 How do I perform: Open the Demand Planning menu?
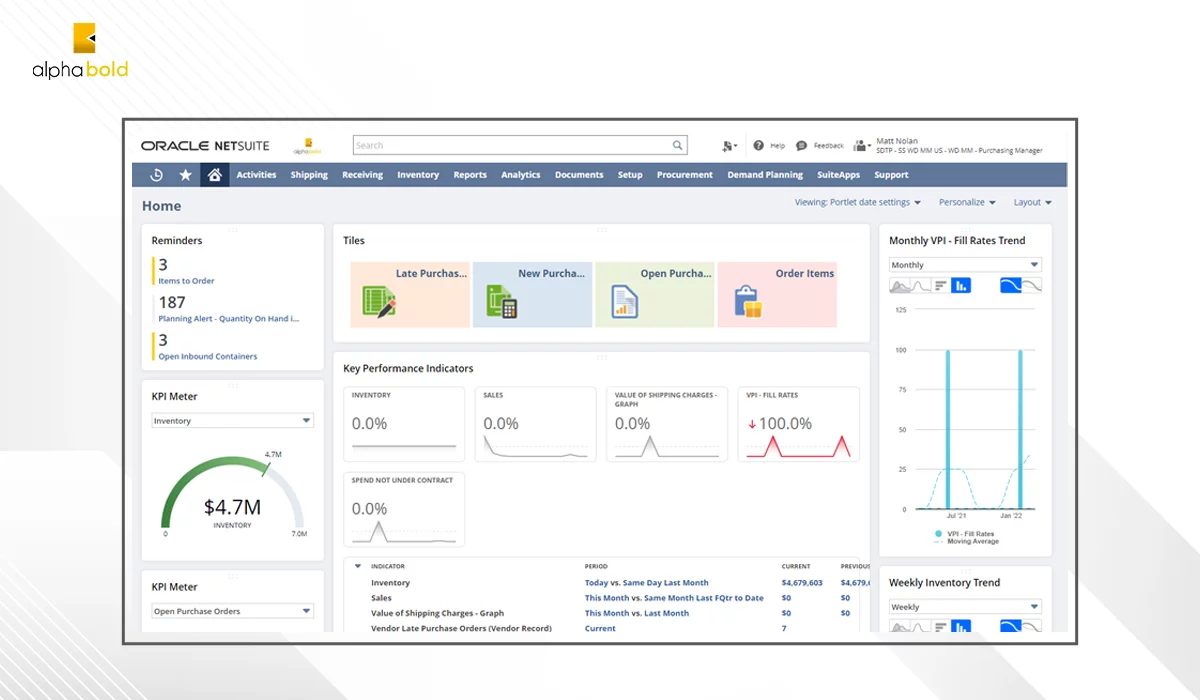click(765, 175)
